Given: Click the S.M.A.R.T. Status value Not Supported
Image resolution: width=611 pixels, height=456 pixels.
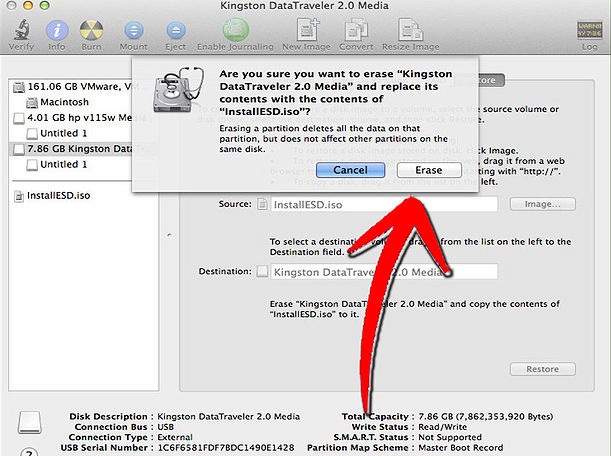Looking at the screenshot, I should tap(450, 437).
